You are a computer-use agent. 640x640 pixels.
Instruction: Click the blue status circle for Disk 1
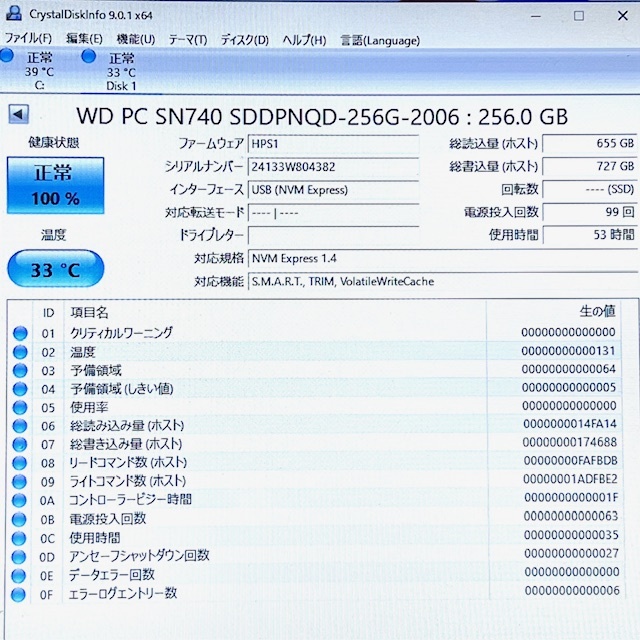pos(89,56)
